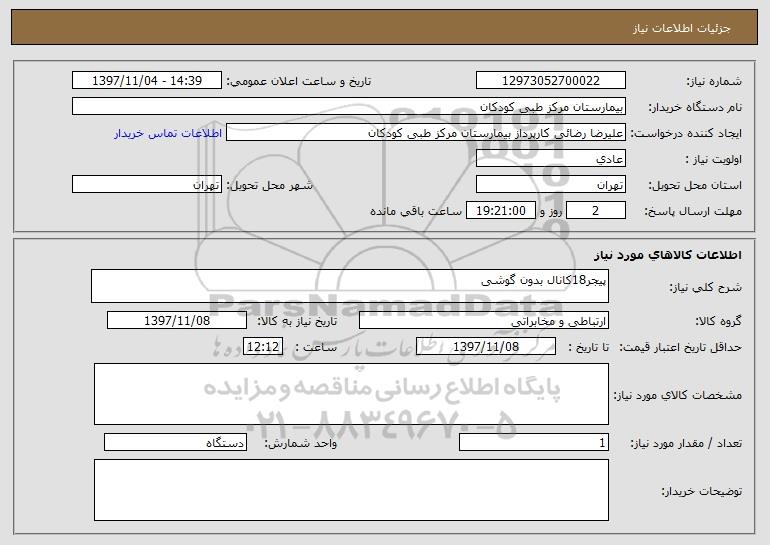Click the section heading اطلاعات کالاهای مورد نیاز
This screenshot has width=770, height=545.
(667, 255)
